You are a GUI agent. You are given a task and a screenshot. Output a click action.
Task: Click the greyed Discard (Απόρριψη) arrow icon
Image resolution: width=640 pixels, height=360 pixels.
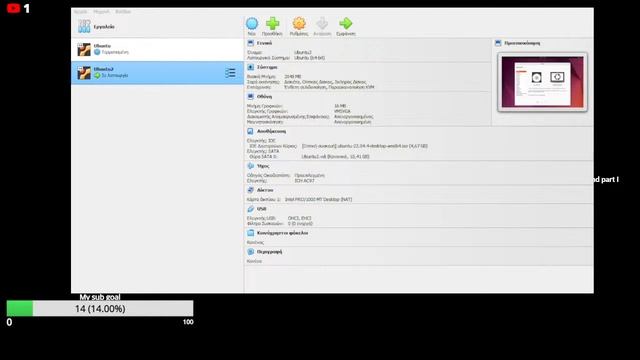[x=322, y=24]
